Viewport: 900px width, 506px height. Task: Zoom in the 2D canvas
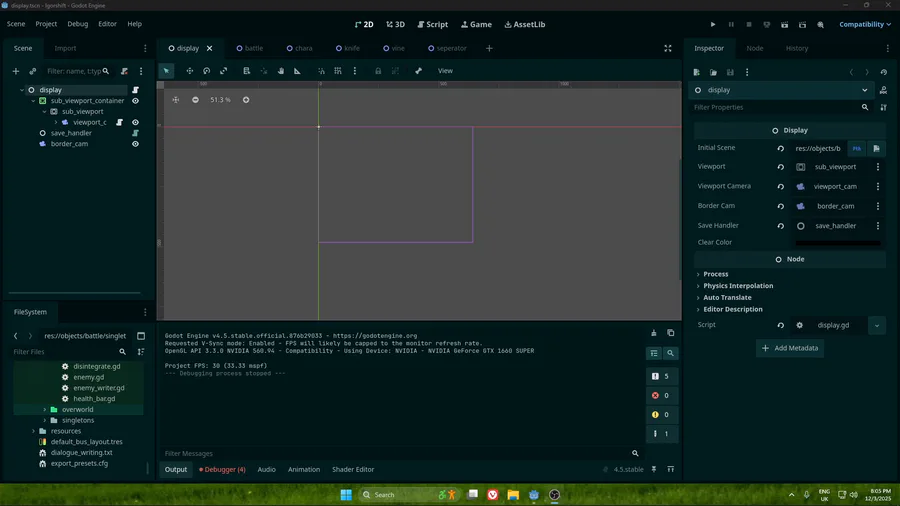(x=246, y=100)
